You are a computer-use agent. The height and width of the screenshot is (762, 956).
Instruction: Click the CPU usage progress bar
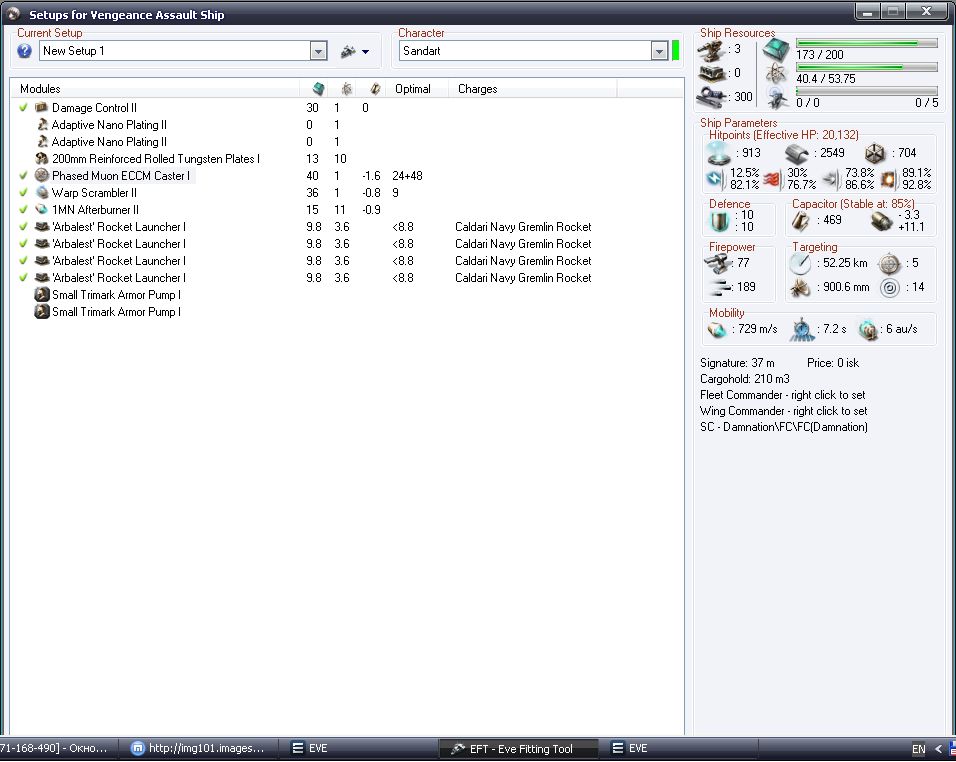coord(866,43)
